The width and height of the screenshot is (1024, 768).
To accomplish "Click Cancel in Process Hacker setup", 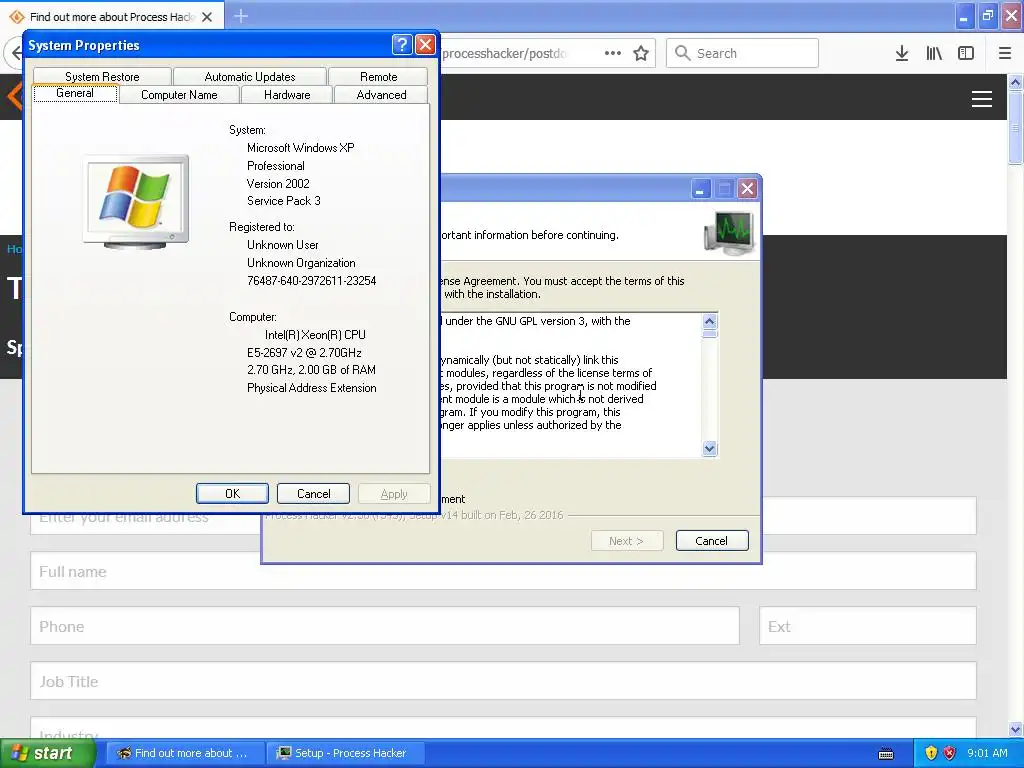I will click(712, 541).
